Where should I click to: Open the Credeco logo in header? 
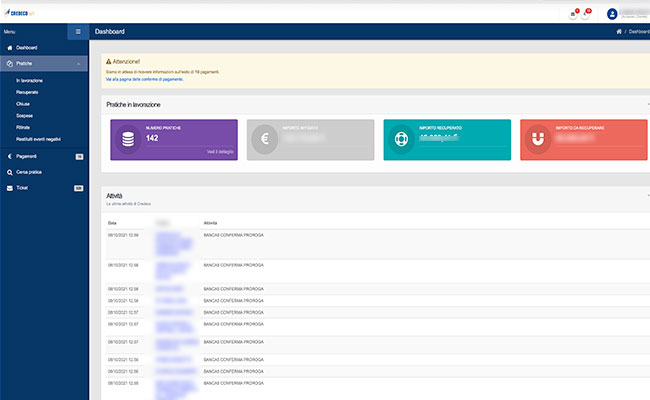point(19,13)
